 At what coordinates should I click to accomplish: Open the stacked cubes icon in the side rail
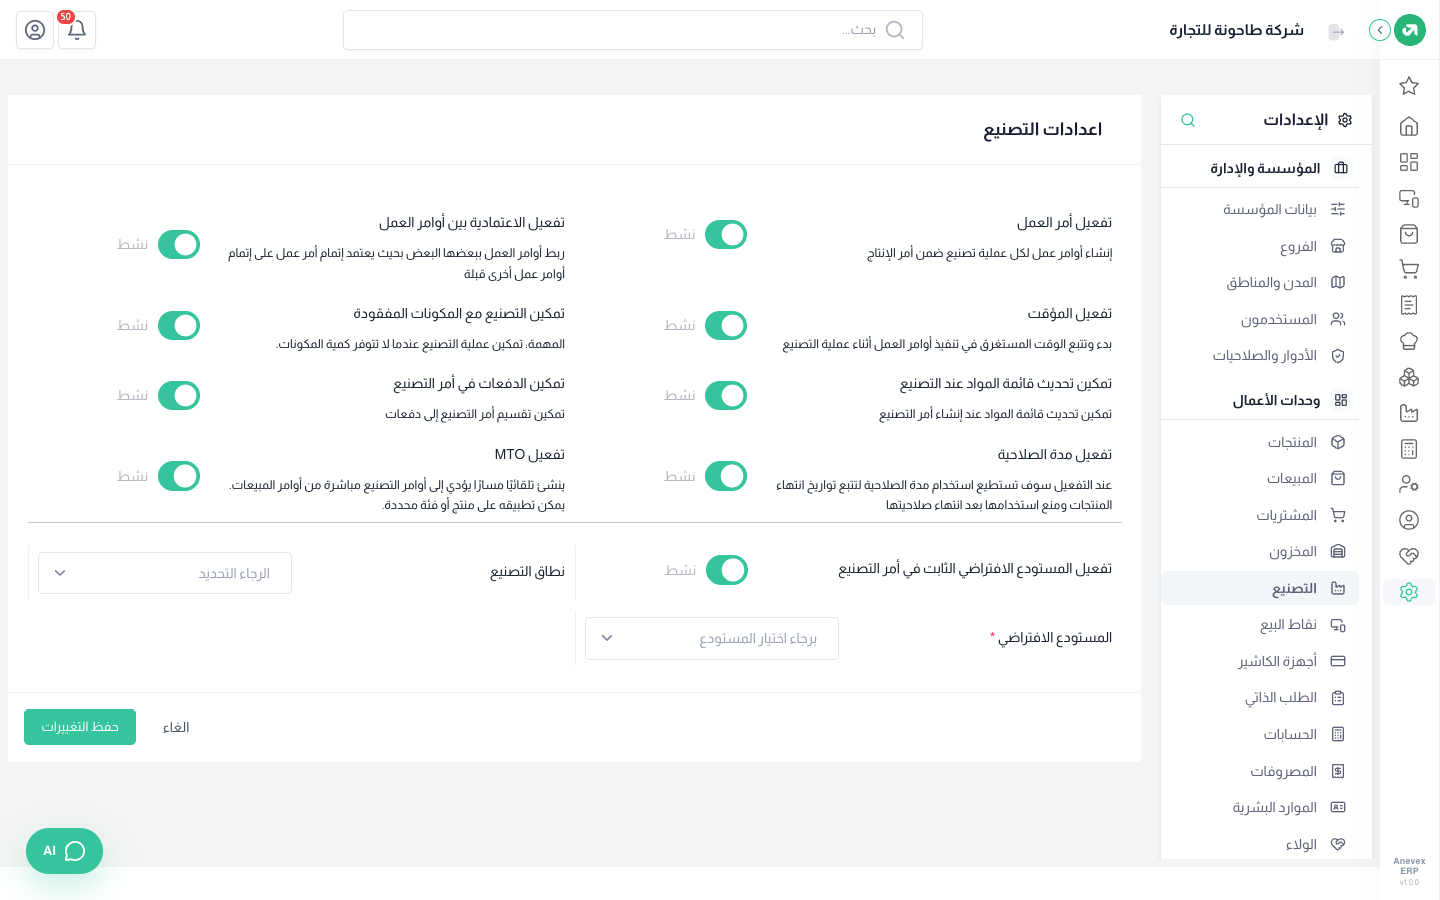pos(1409,377)
